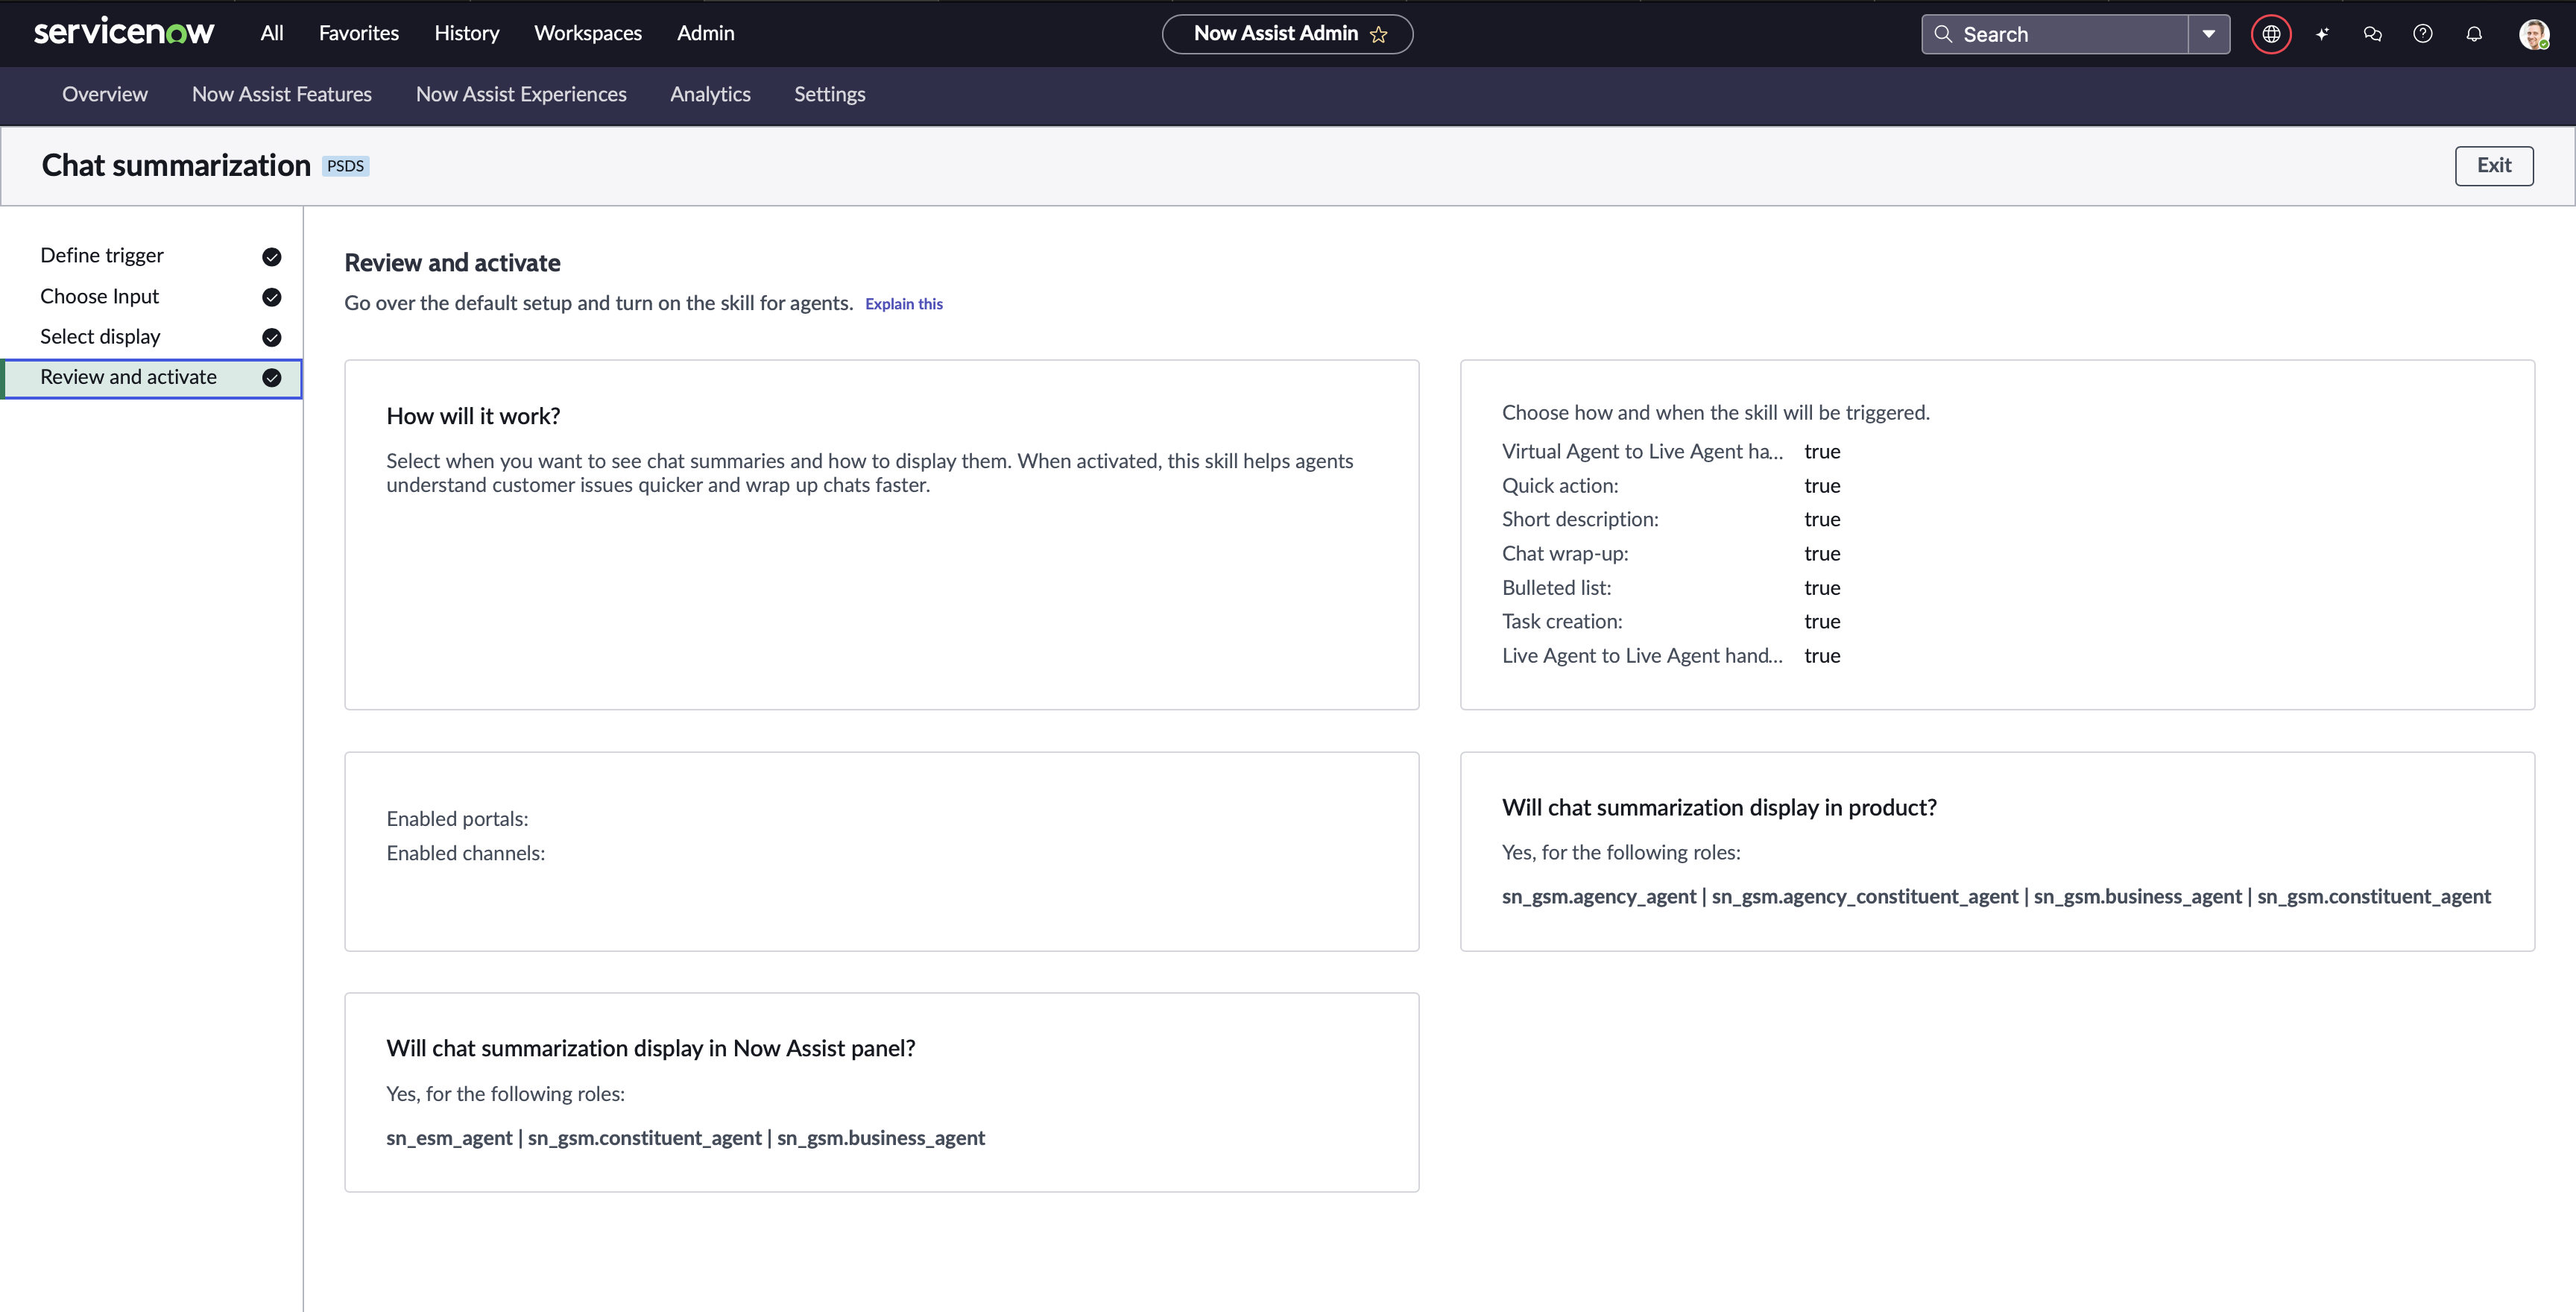This screenshot has height=1312, width=2576.
Task: Open the globe scope picker icon
Action: coord(2271,34)
